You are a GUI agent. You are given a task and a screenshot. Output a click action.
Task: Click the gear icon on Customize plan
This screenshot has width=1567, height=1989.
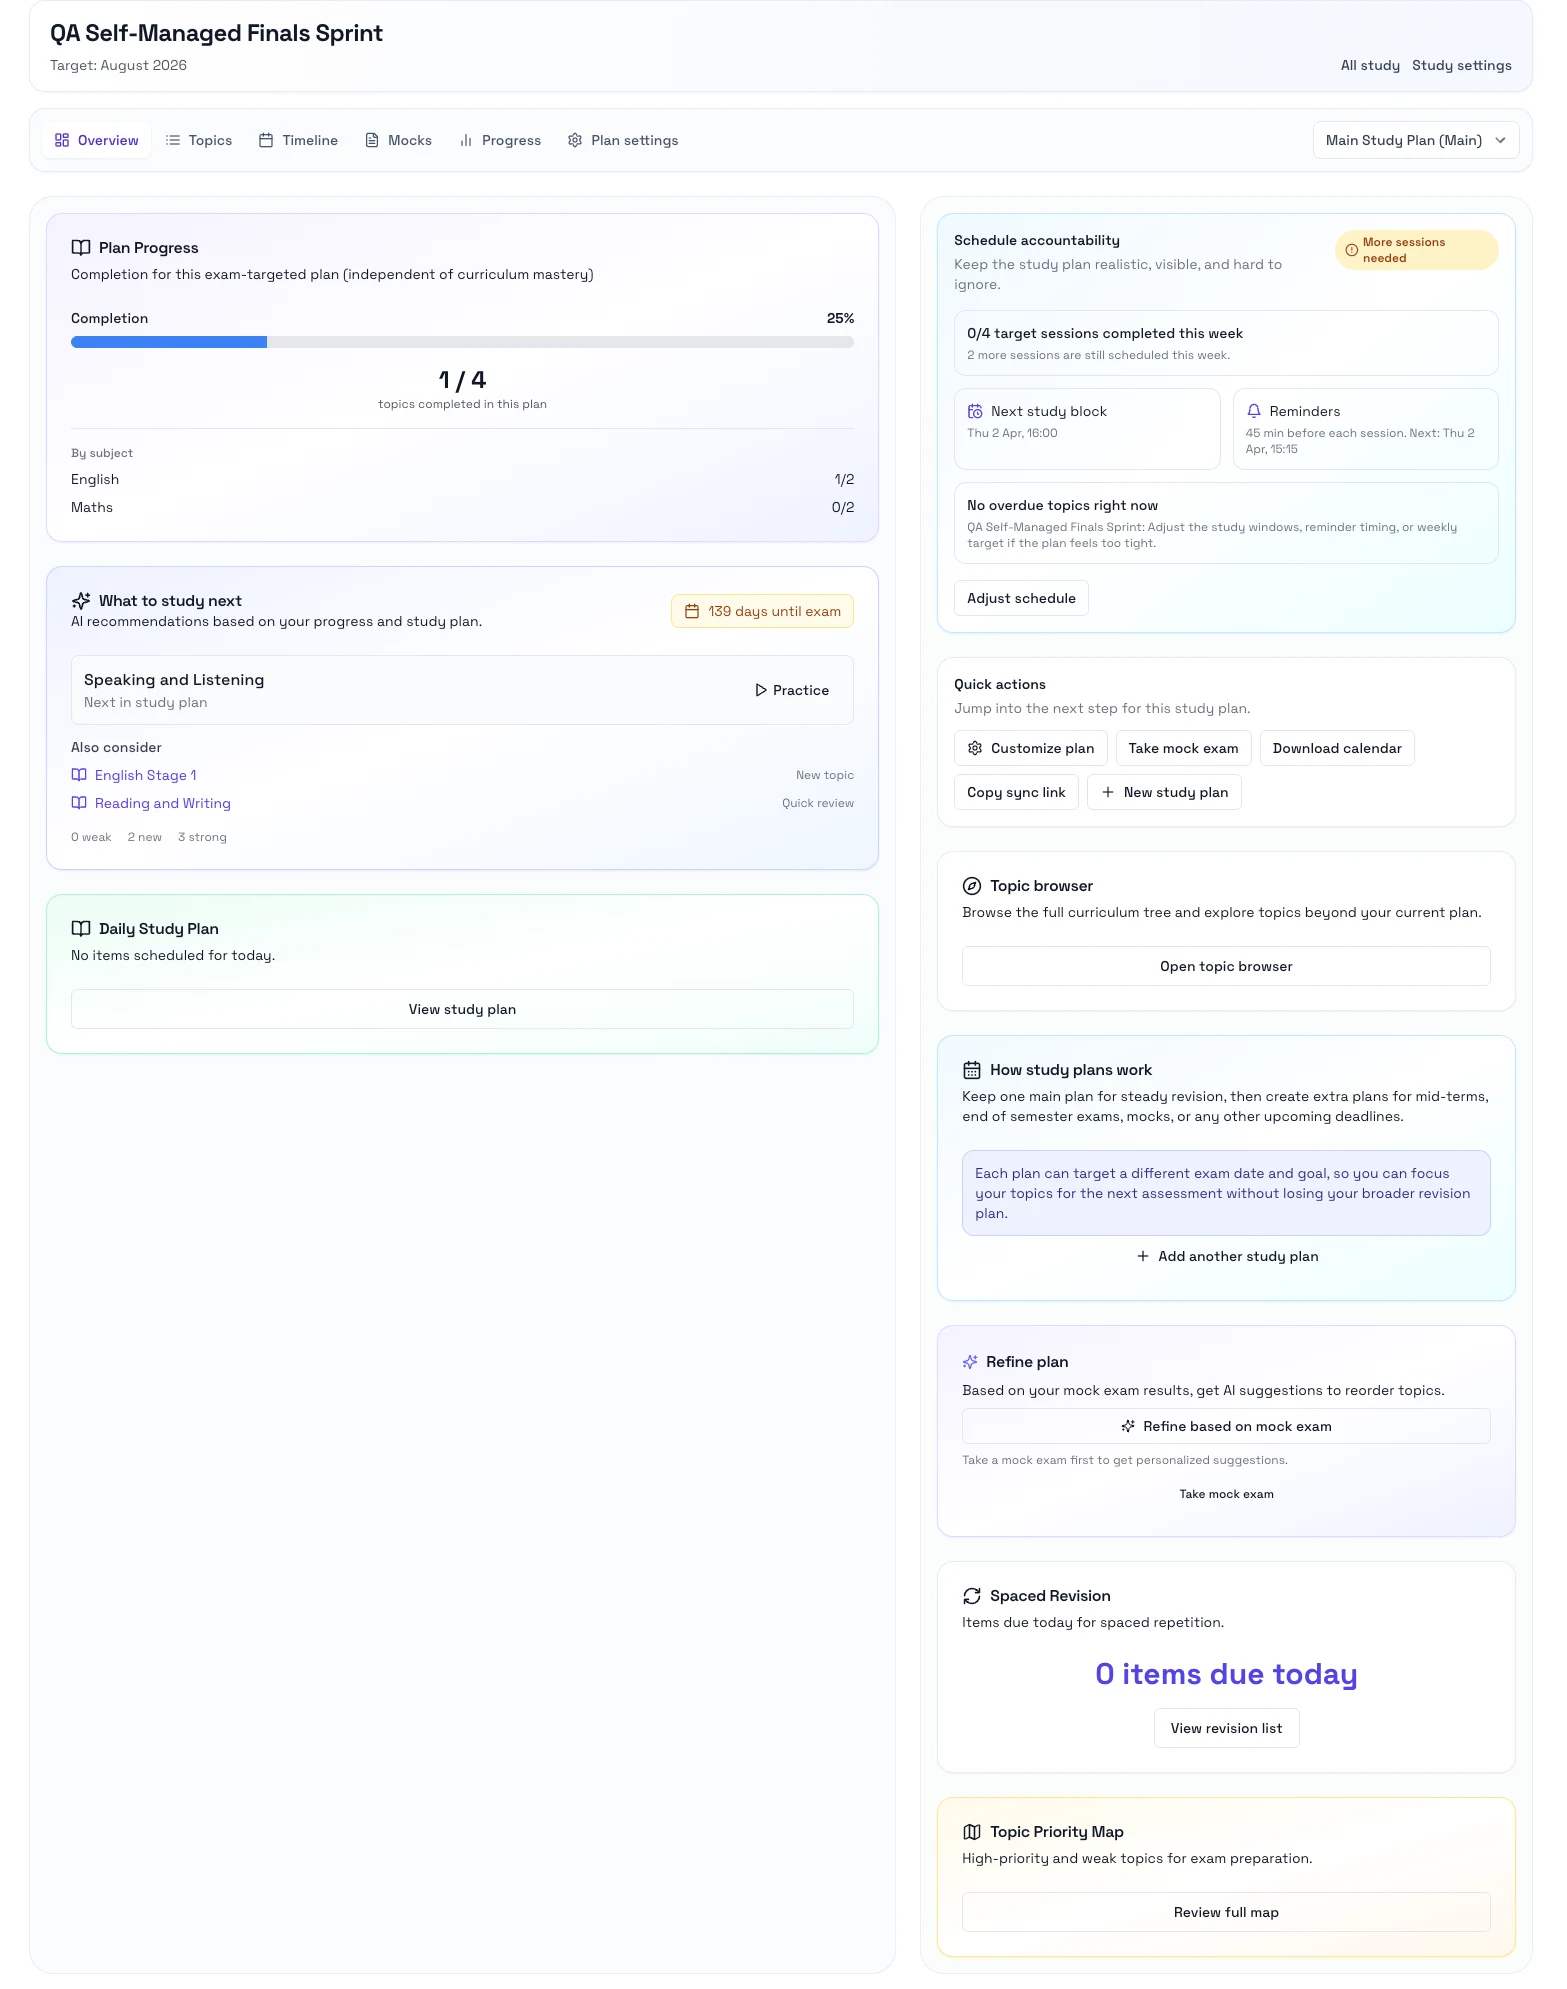975,748
